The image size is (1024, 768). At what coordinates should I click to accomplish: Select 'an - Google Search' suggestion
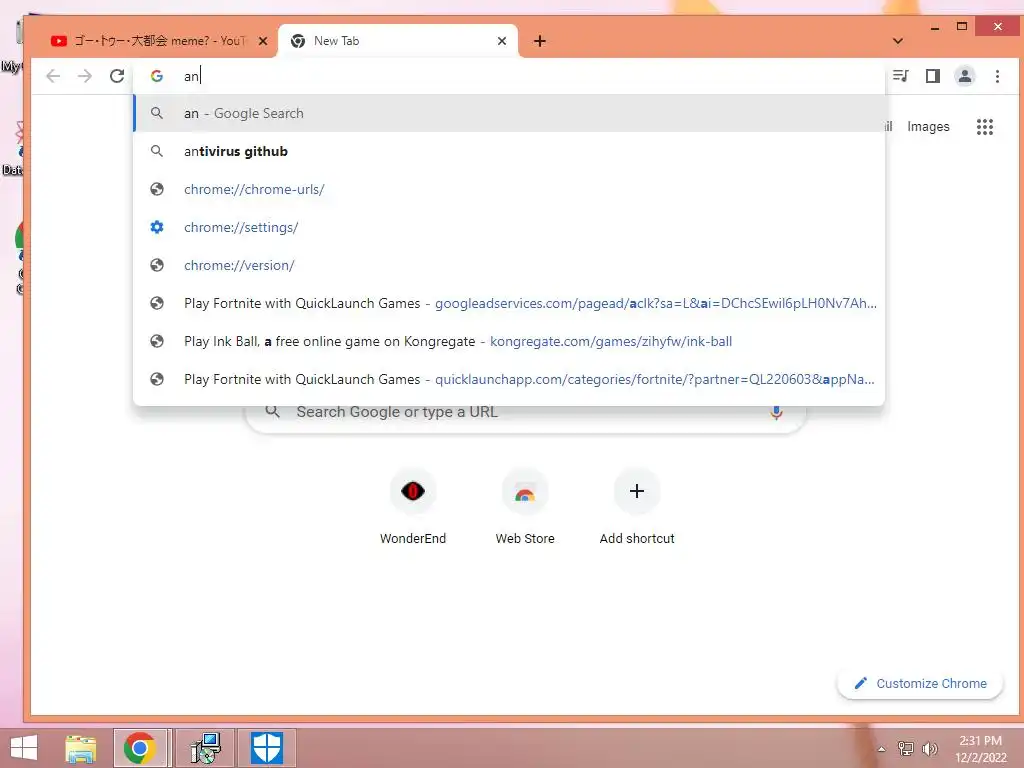click(x=509, y=114)
